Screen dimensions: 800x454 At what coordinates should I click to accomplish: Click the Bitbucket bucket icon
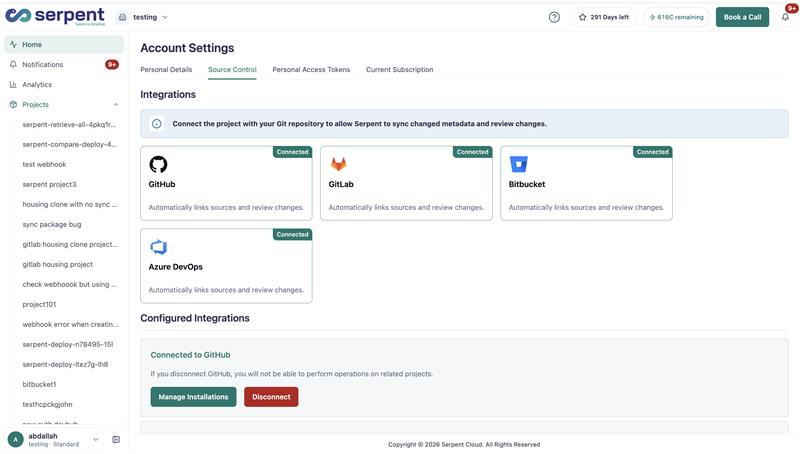coord(518,164)
